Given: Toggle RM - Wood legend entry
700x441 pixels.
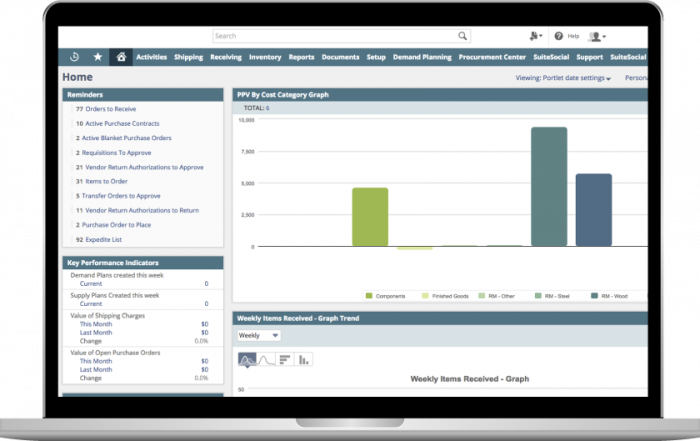Looking at the screenshot, I should (x=609, y=296).
